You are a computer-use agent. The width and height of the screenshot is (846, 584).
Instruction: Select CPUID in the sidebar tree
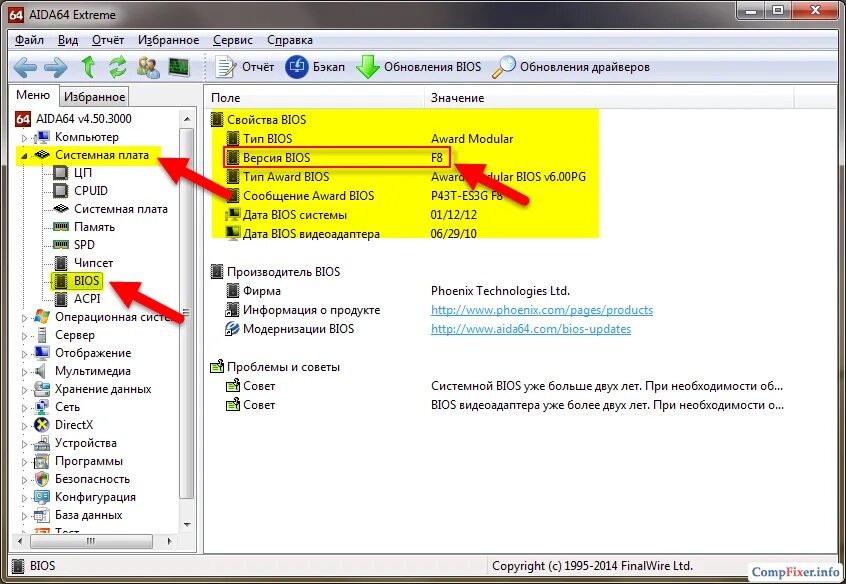[91, 191]
